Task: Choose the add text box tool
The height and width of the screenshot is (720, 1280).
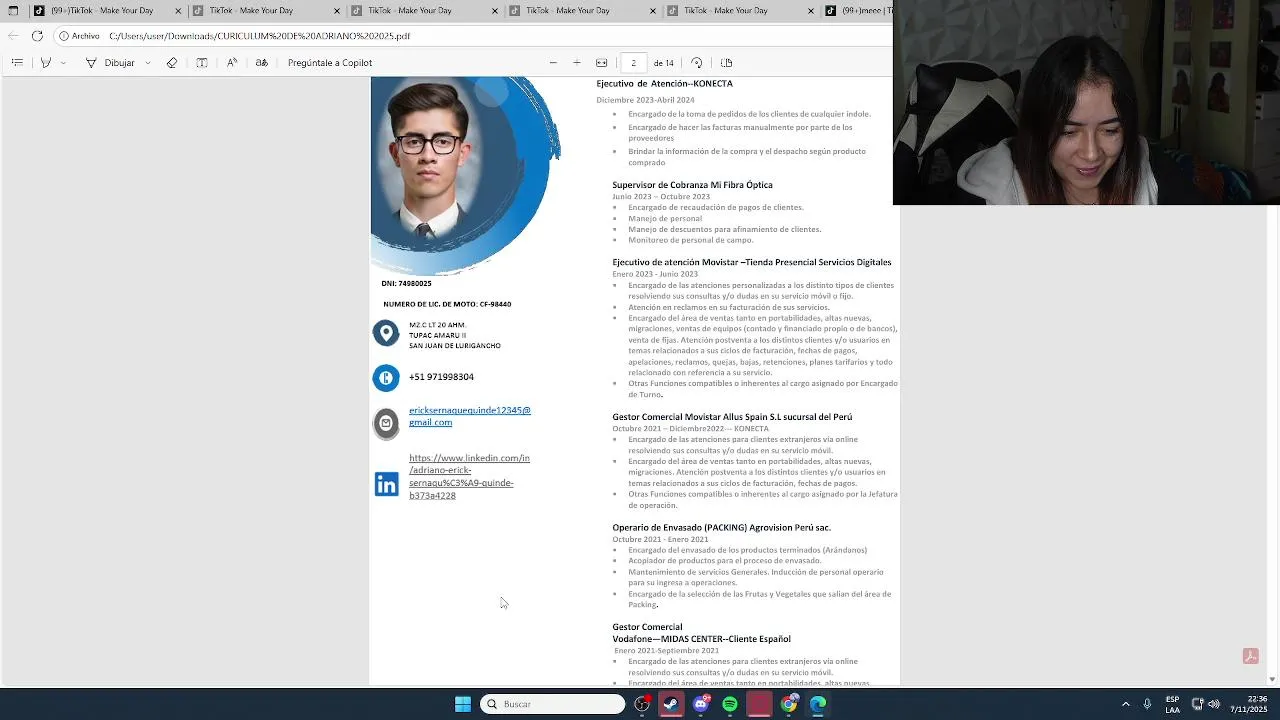Action: [x=202, y=62]
